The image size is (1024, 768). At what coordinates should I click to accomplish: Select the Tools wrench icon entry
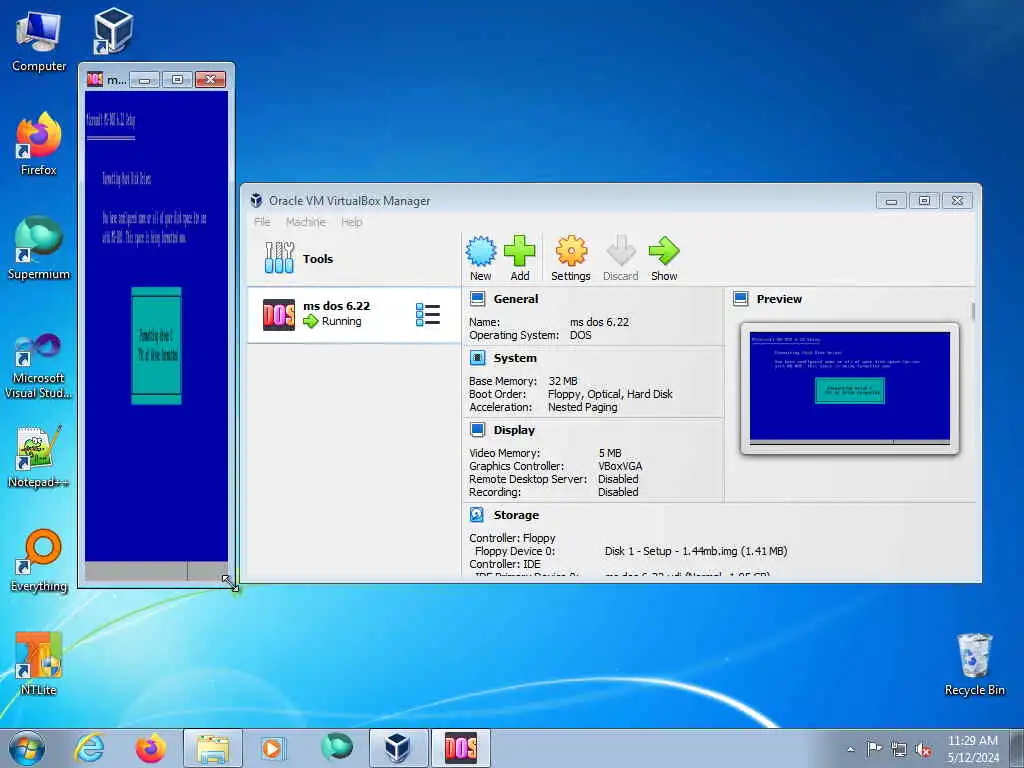(x=279, y=258)
